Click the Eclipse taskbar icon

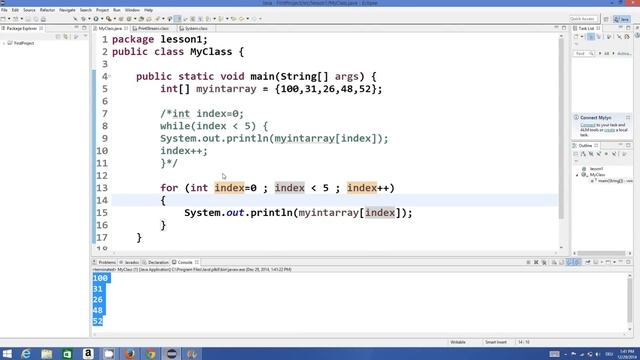pos(171,353)
